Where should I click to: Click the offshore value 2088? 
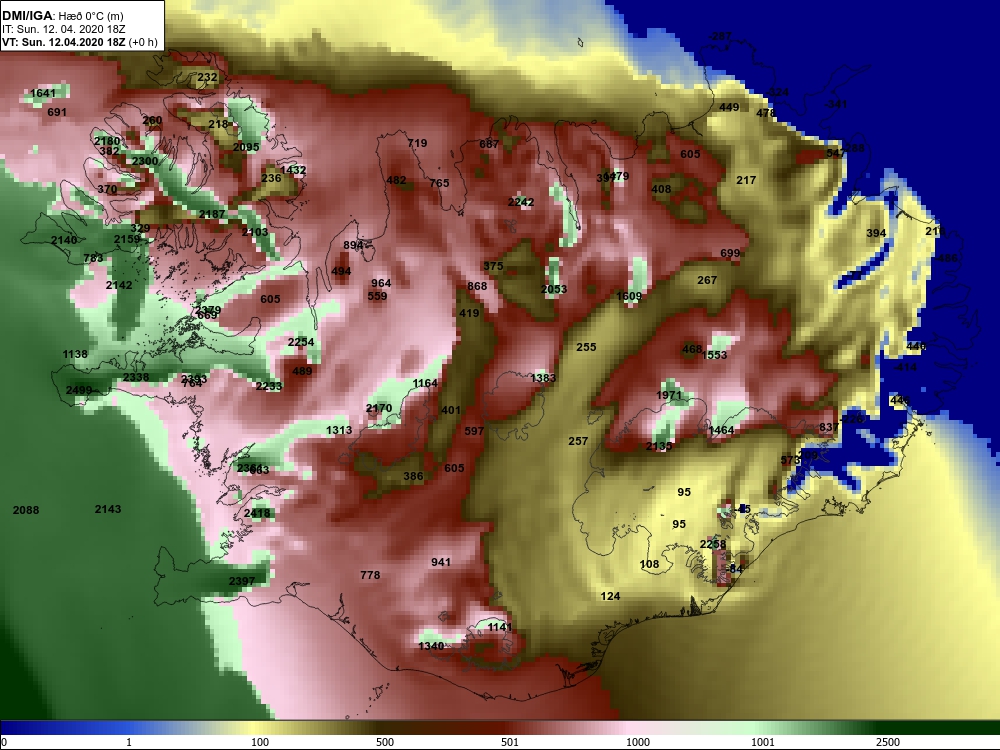tap(26, 510)
